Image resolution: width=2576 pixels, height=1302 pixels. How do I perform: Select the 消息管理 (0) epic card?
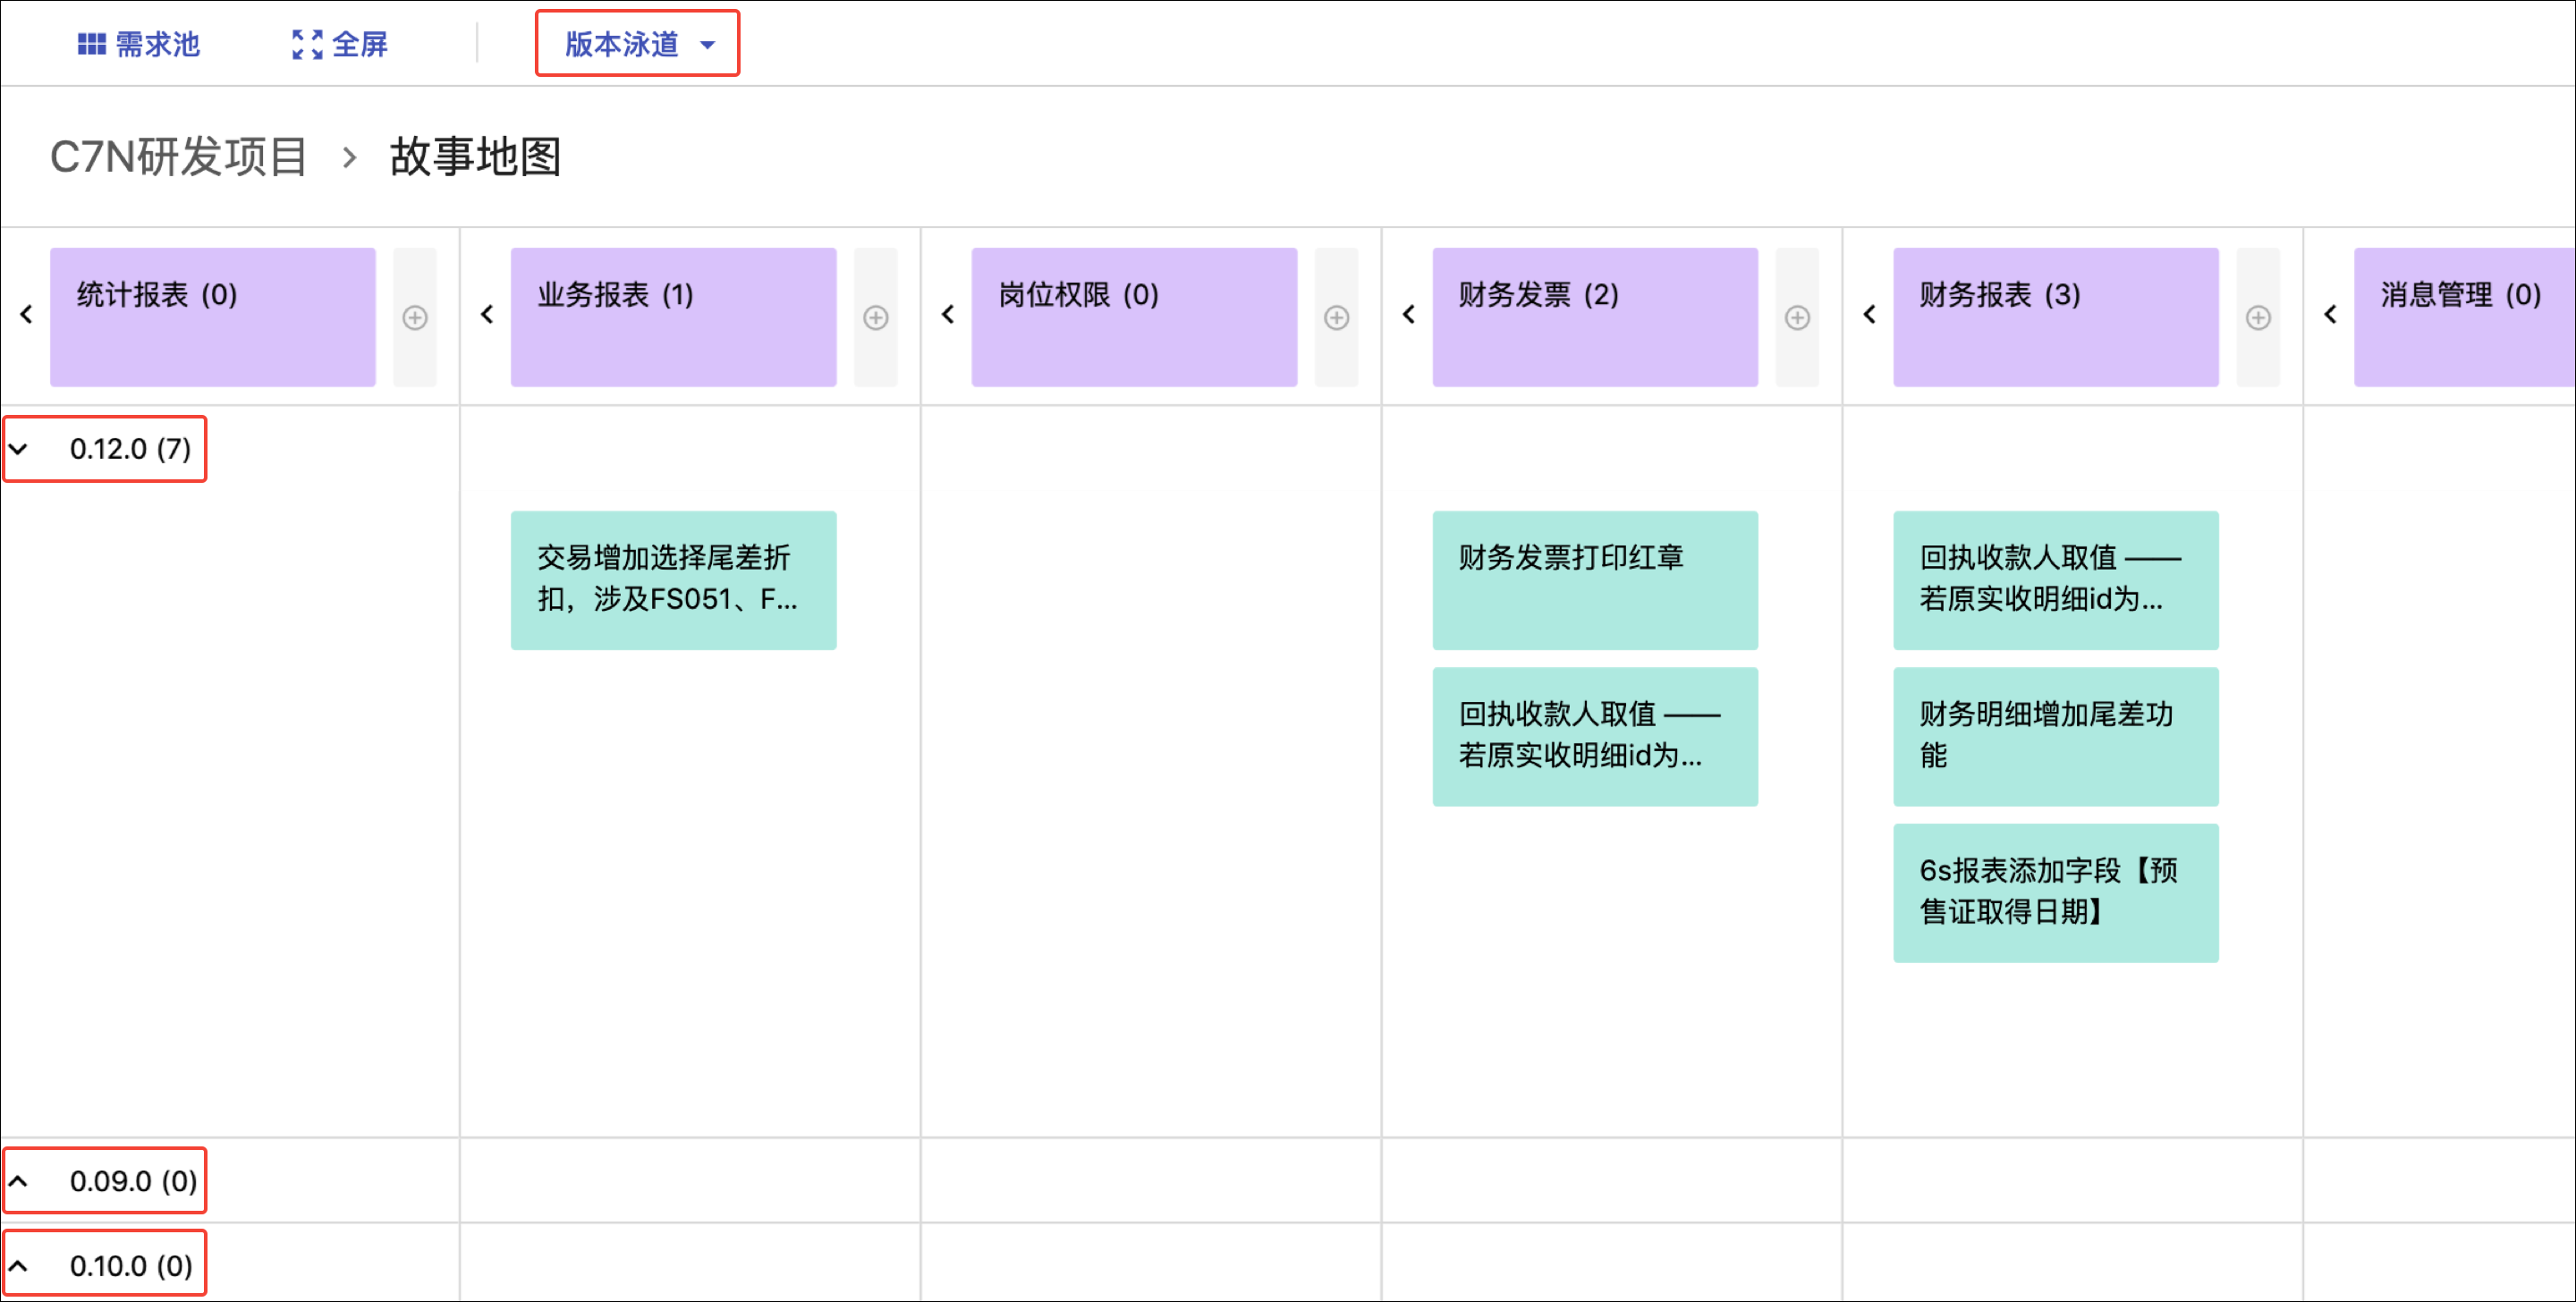(2465, 317)
